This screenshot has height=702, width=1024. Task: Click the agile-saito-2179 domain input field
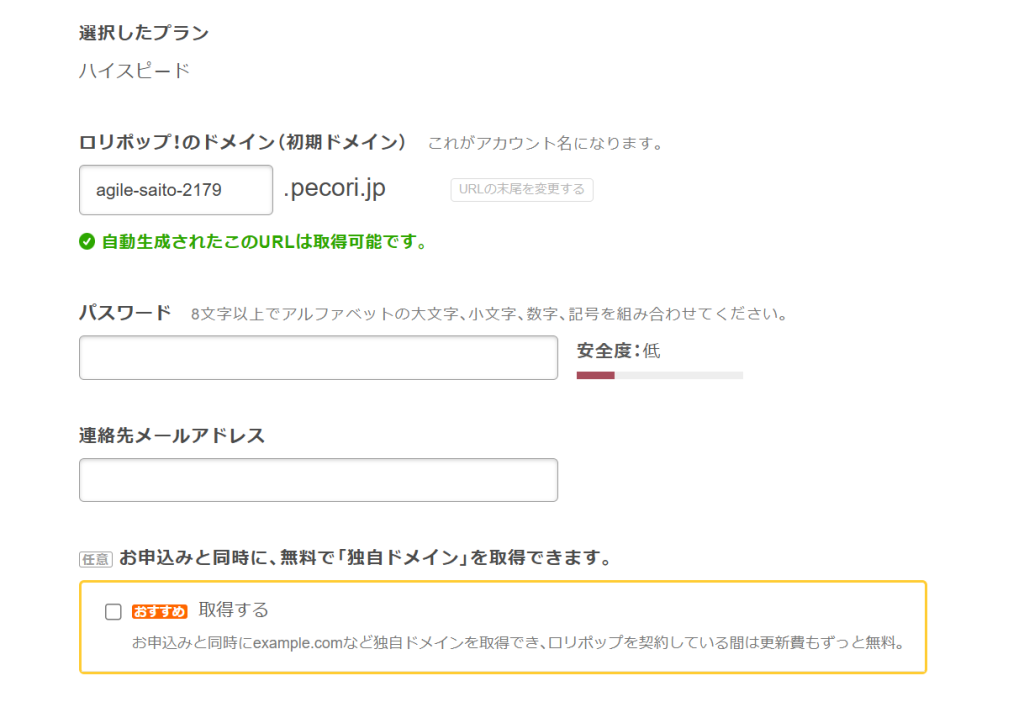coord(175,190)
